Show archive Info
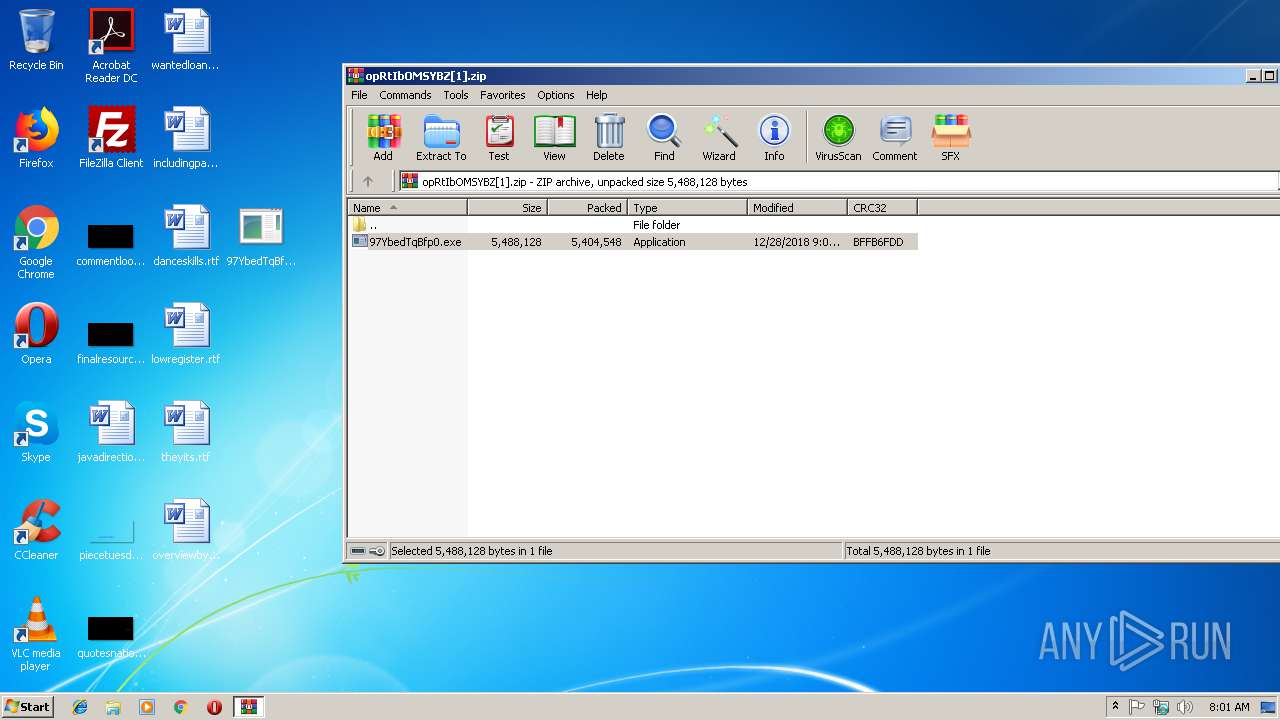The image size is (1280, 720). [774, 138]
